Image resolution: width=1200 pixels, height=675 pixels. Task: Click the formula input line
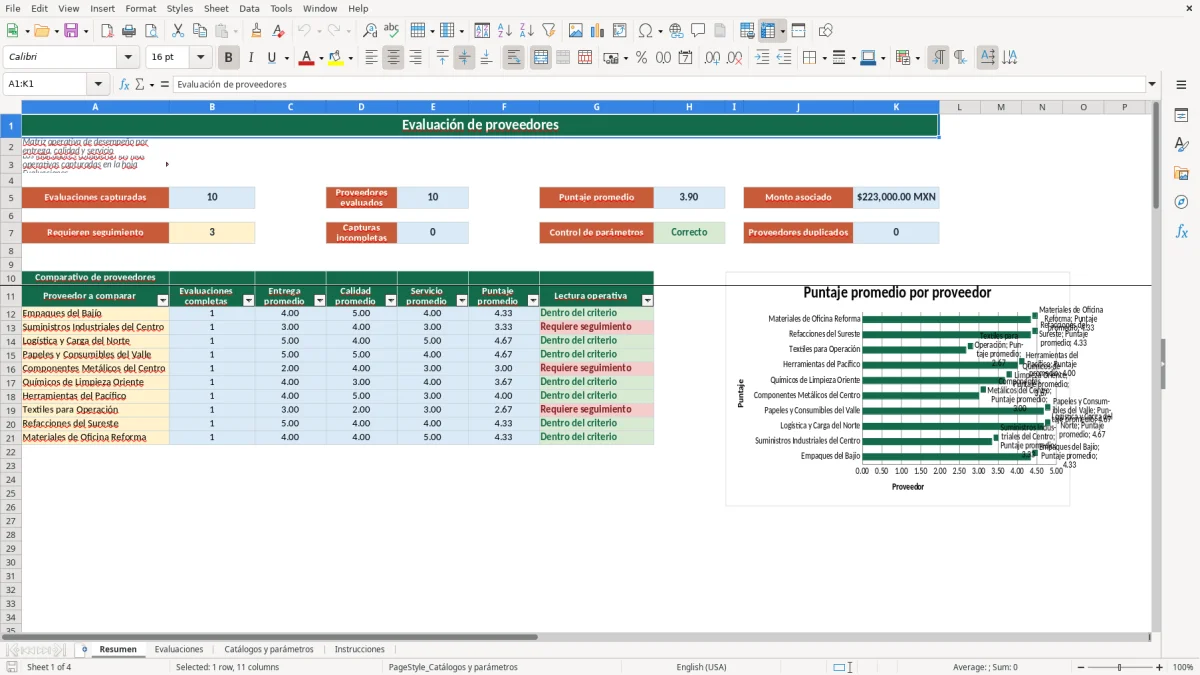coord(658,85)
